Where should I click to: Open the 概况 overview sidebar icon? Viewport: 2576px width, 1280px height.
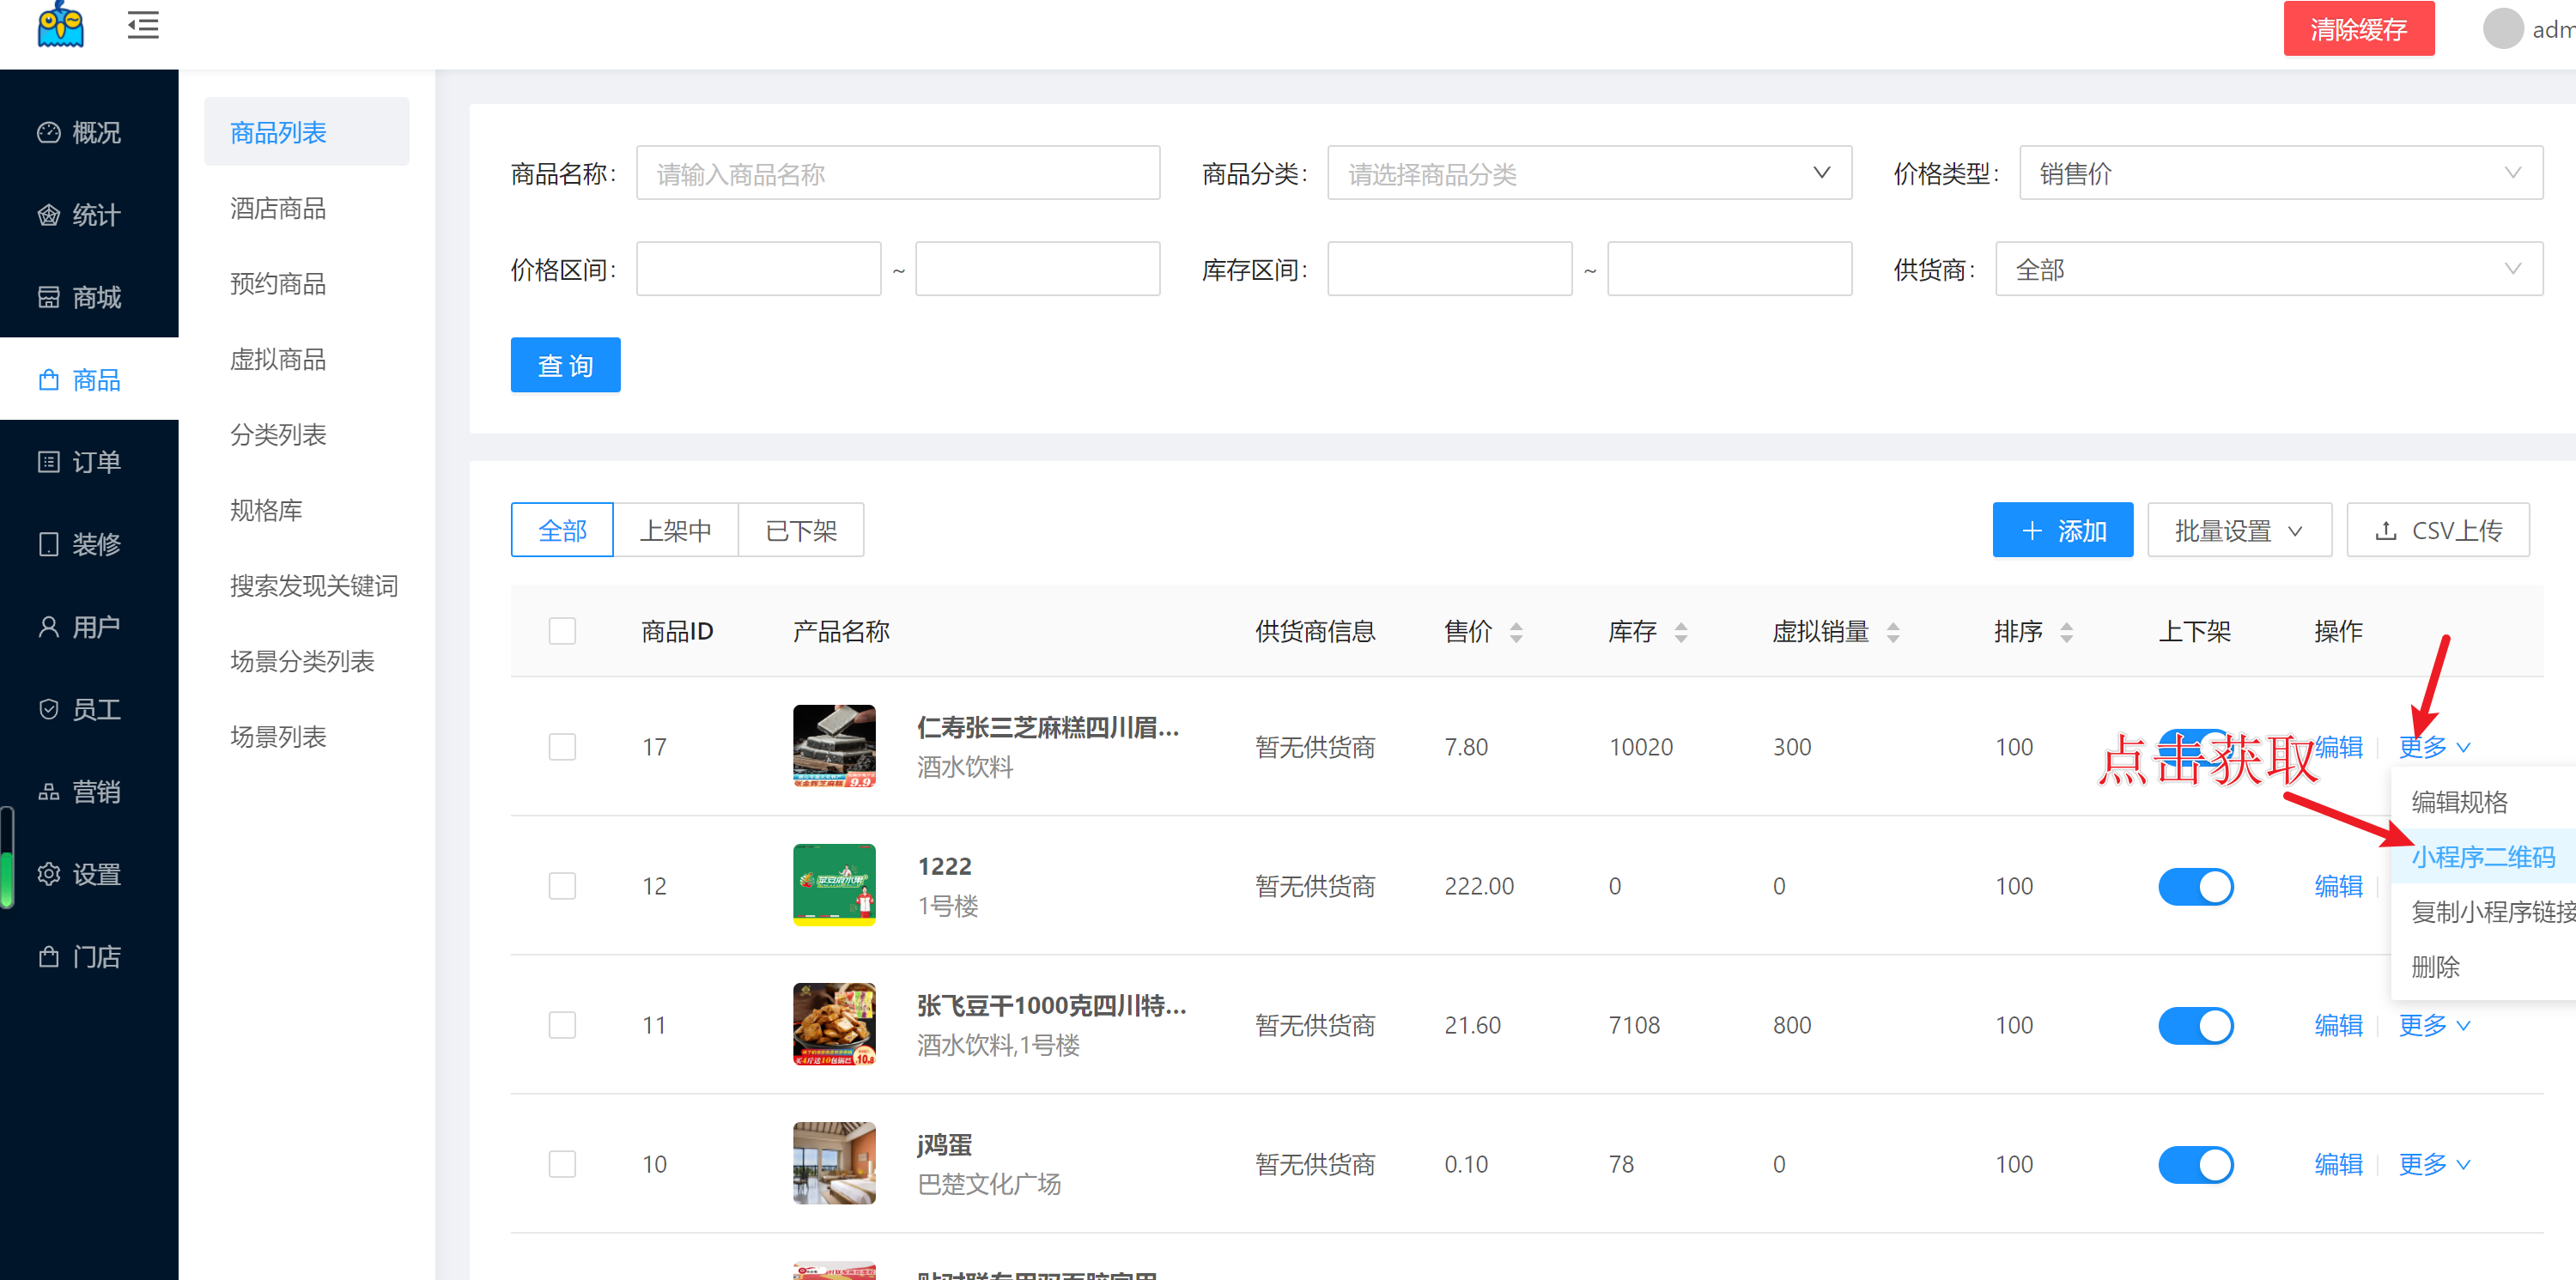[x=48, y=132]
